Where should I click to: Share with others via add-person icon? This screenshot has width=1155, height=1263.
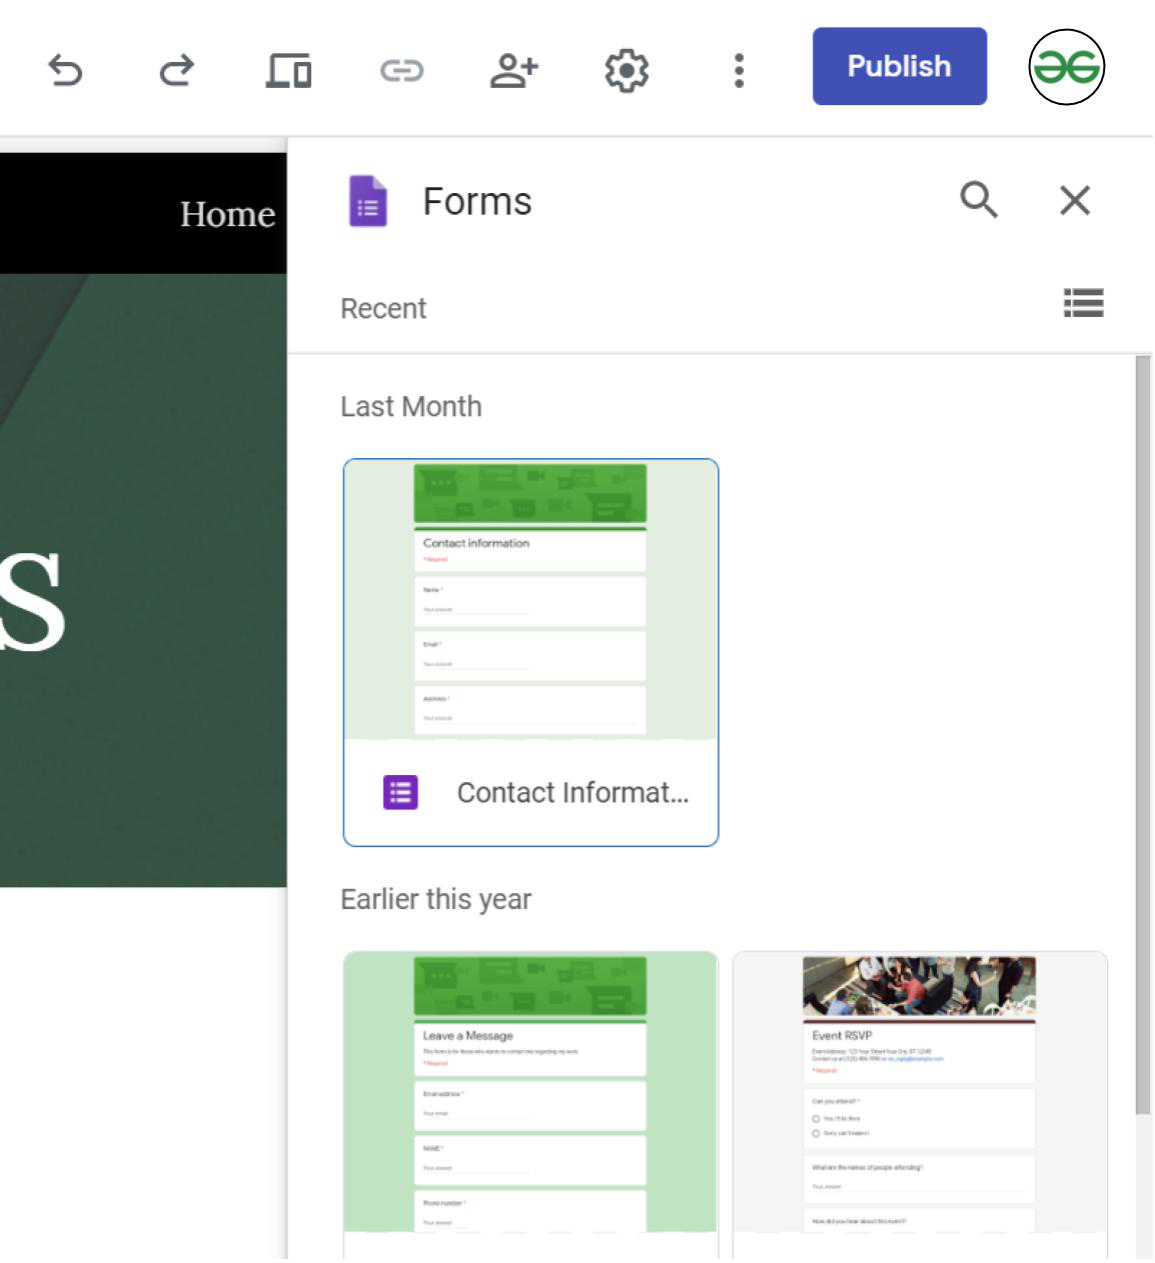pyautogui.click(x=514, y=70)
